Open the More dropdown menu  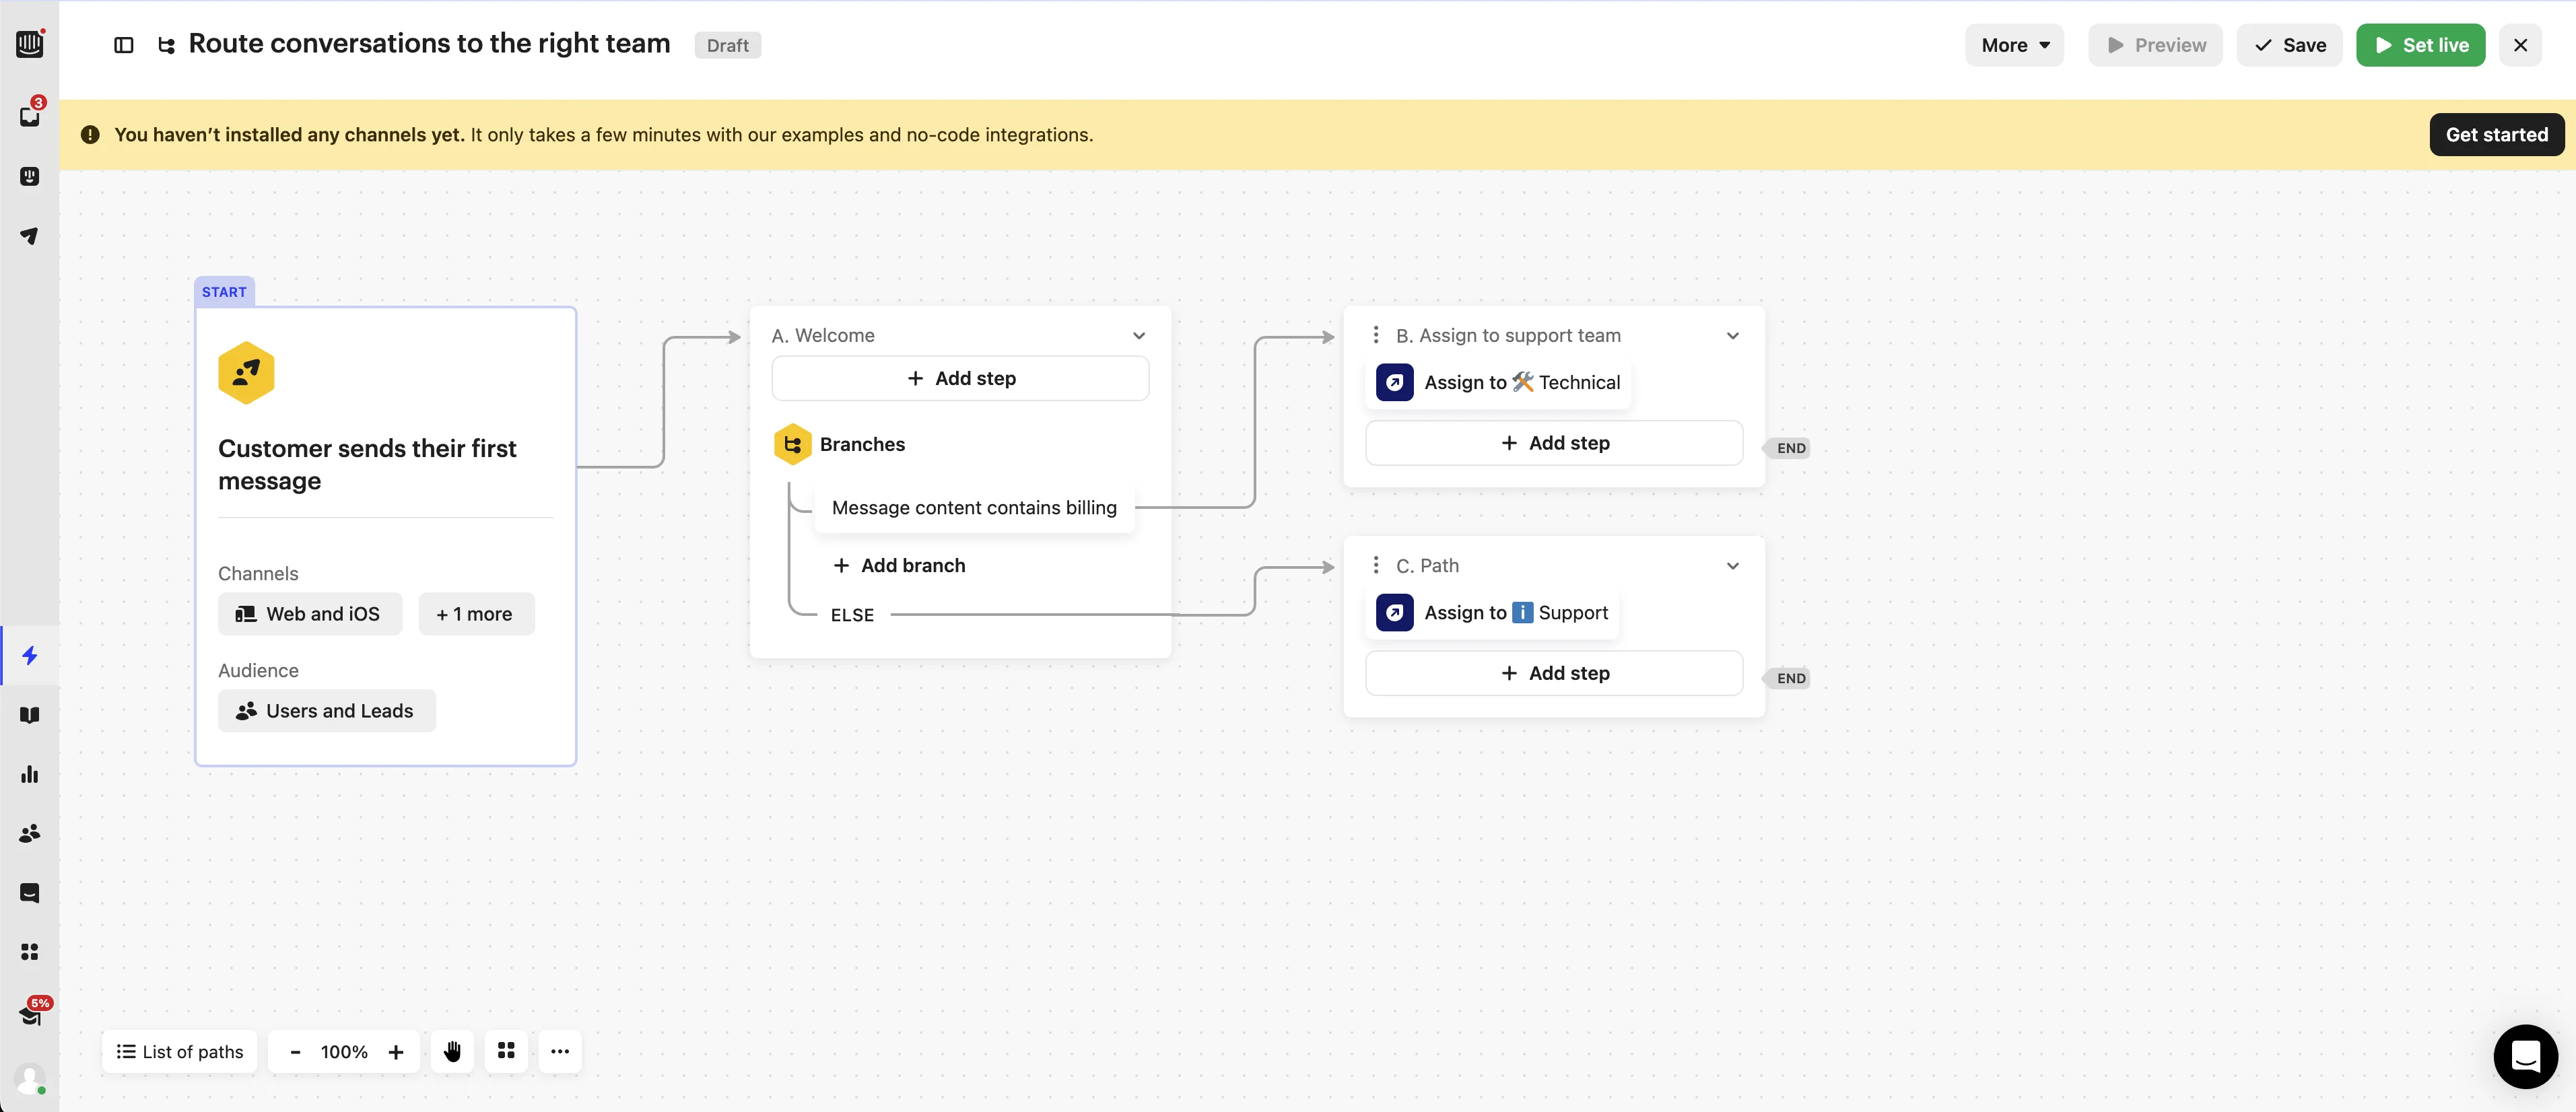click(x=2014, y=45)
